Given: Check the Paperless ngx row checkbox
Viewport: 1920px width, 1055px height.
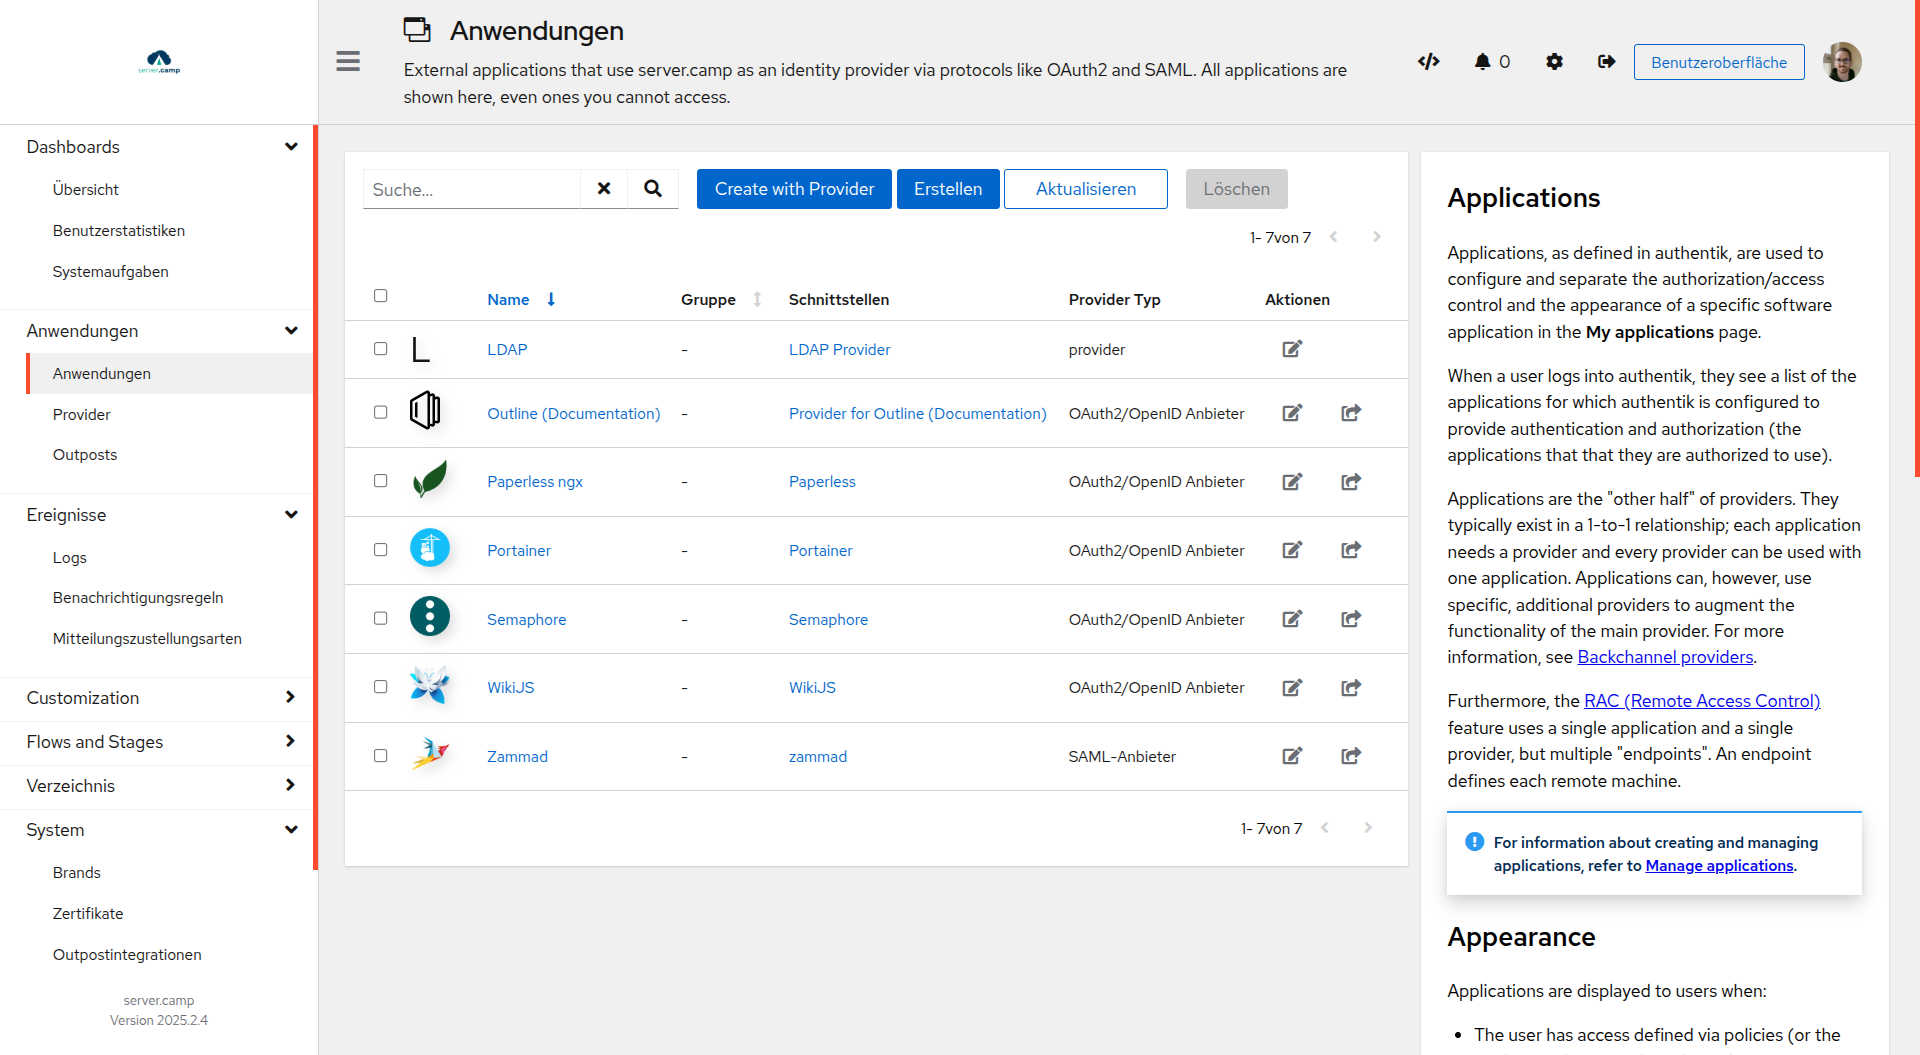Looking at the screenshot, I should point(380,481).
